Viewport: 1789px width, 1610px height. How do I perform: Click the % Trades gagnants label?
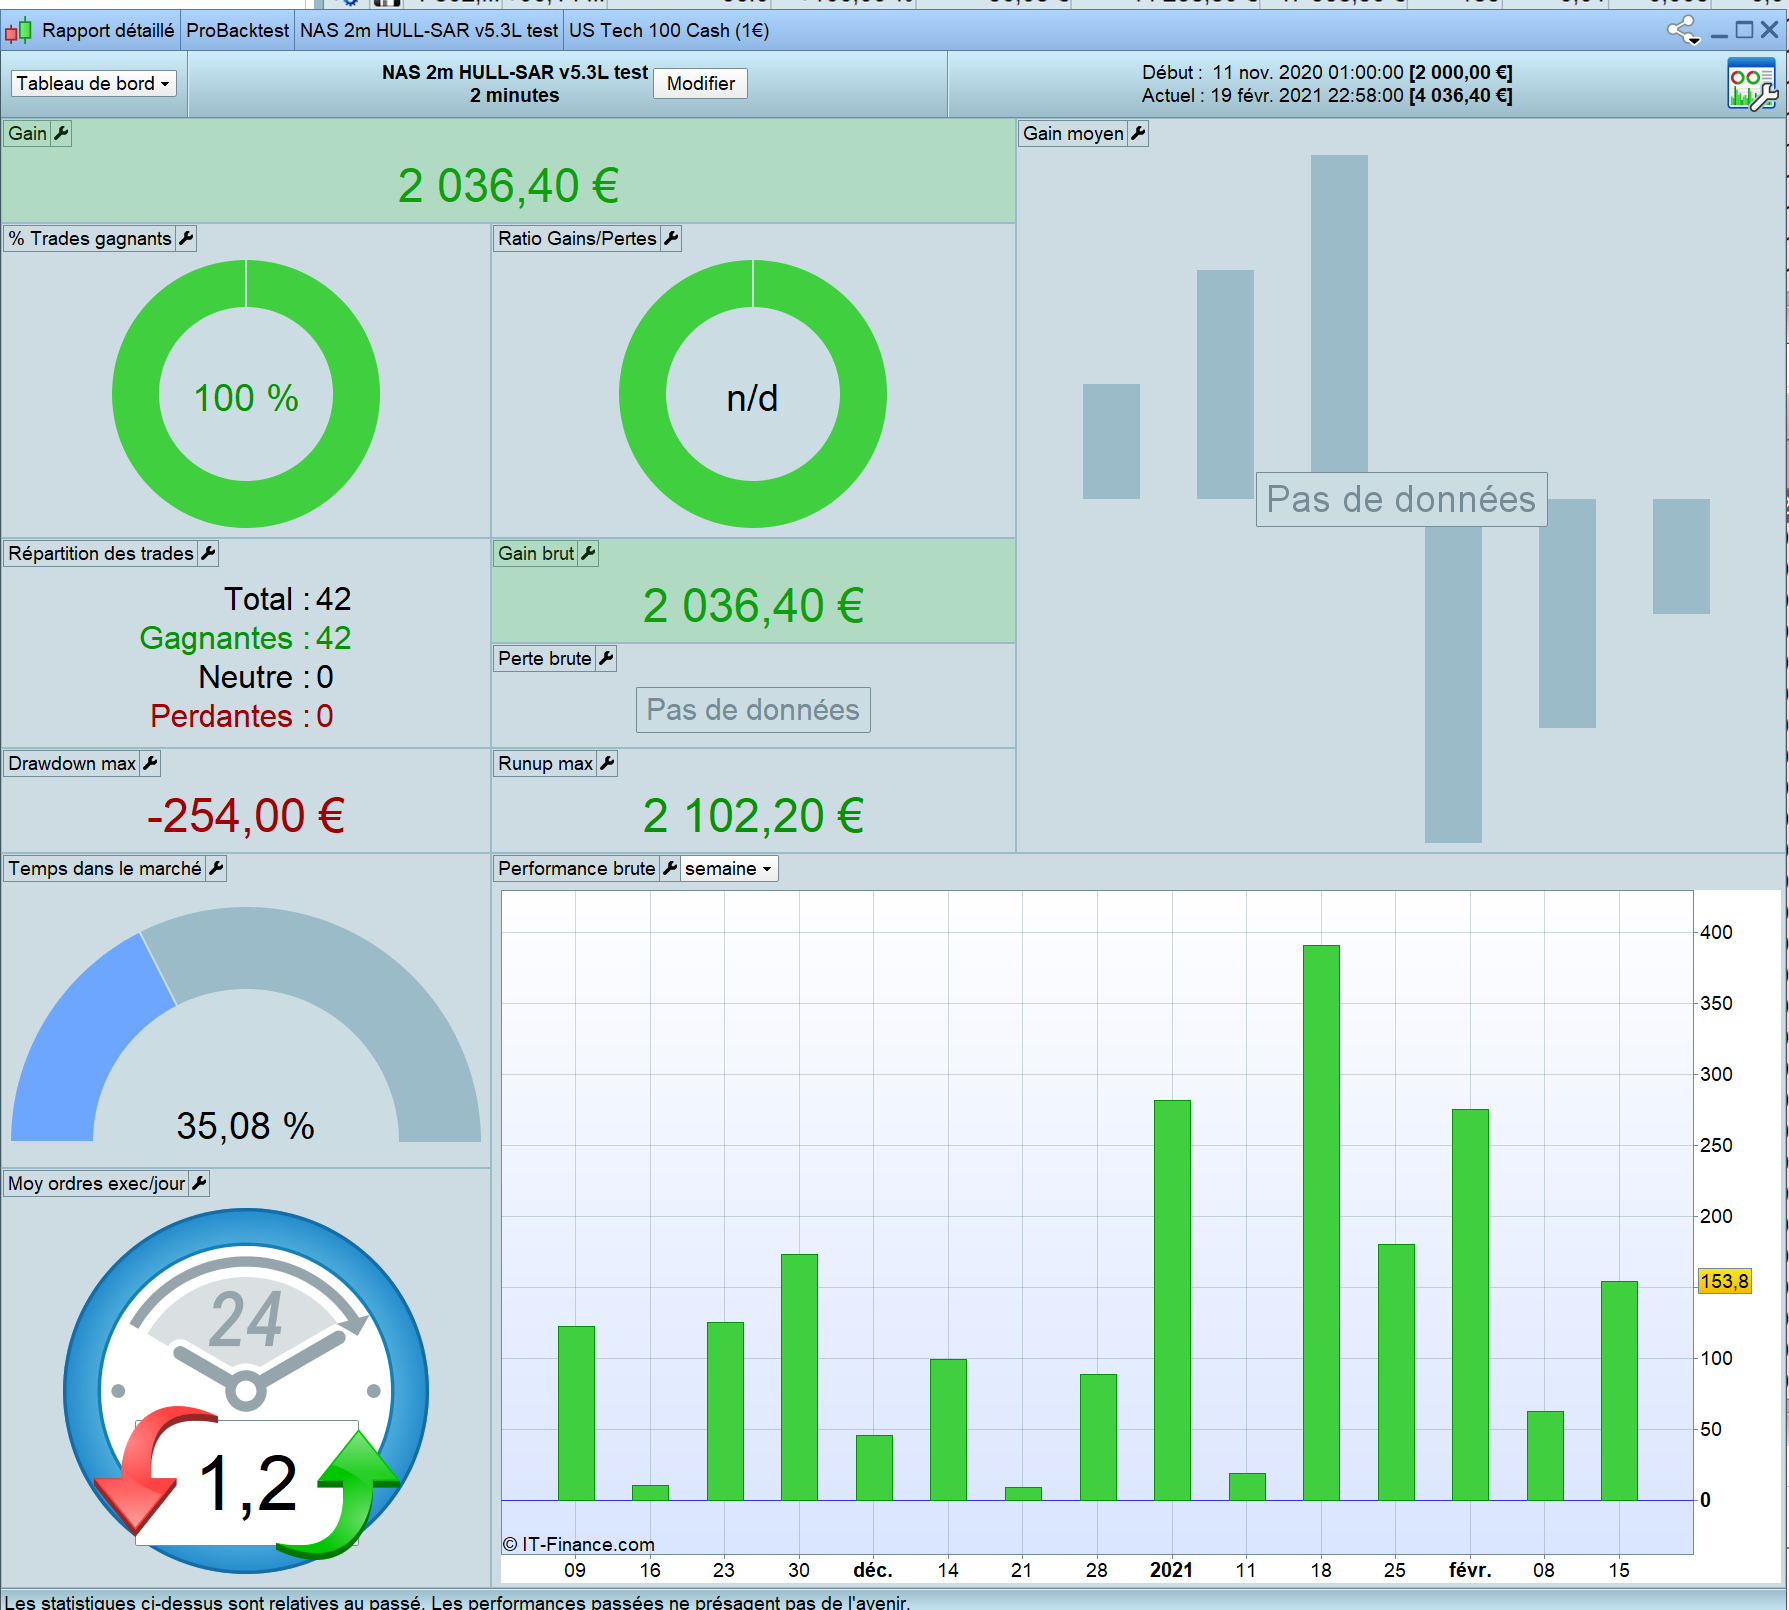90,238
